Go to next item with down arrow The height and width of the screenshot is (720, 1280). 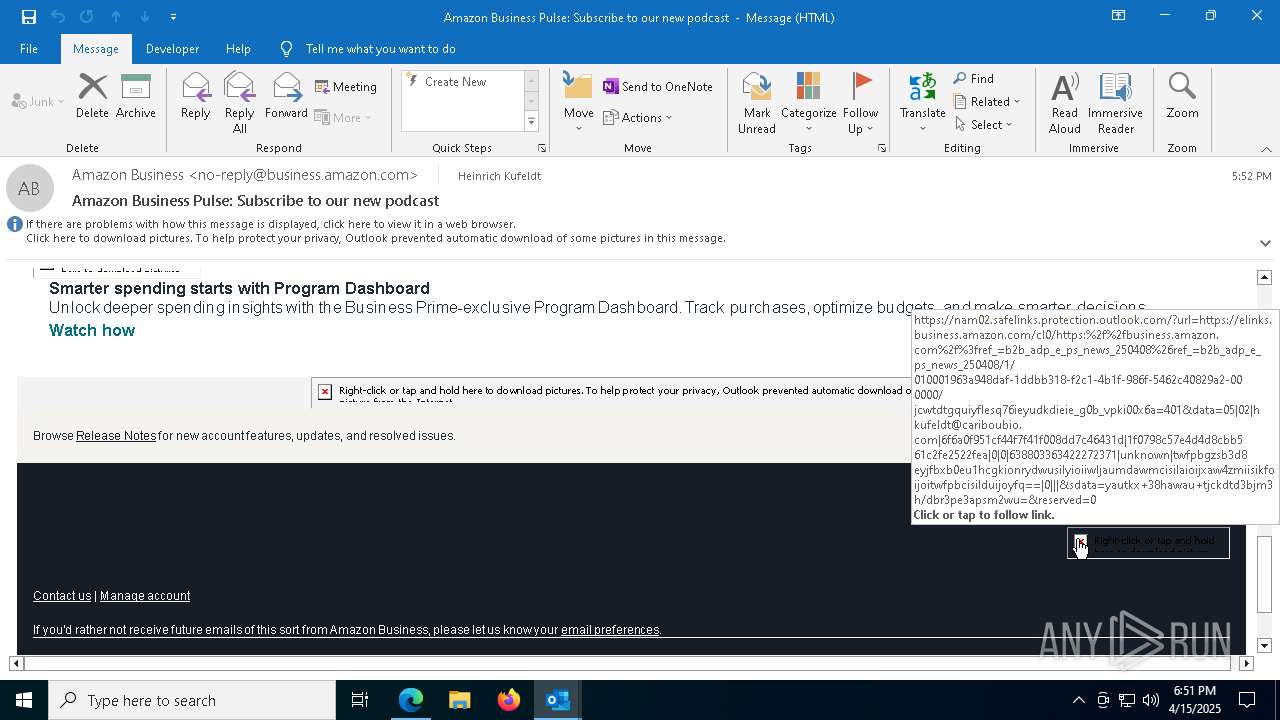pyautogui.click(x=145, y=17)
